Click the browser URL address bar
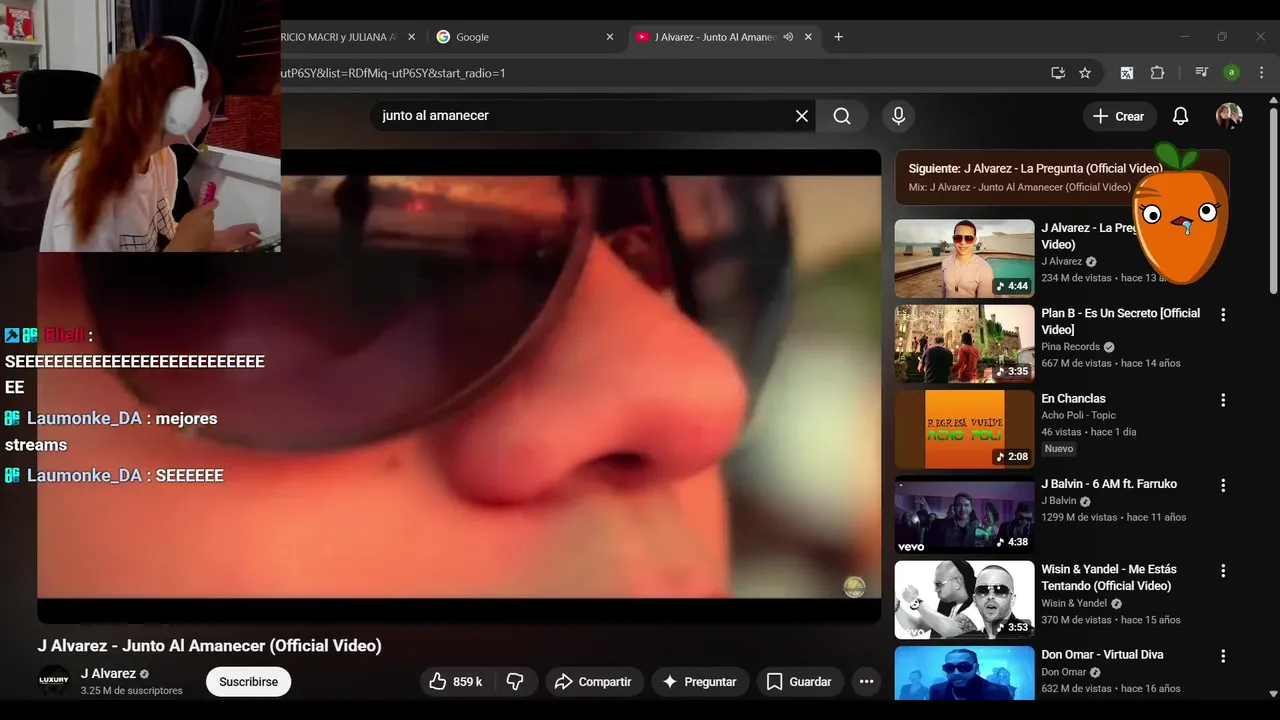 pos(660,73)
